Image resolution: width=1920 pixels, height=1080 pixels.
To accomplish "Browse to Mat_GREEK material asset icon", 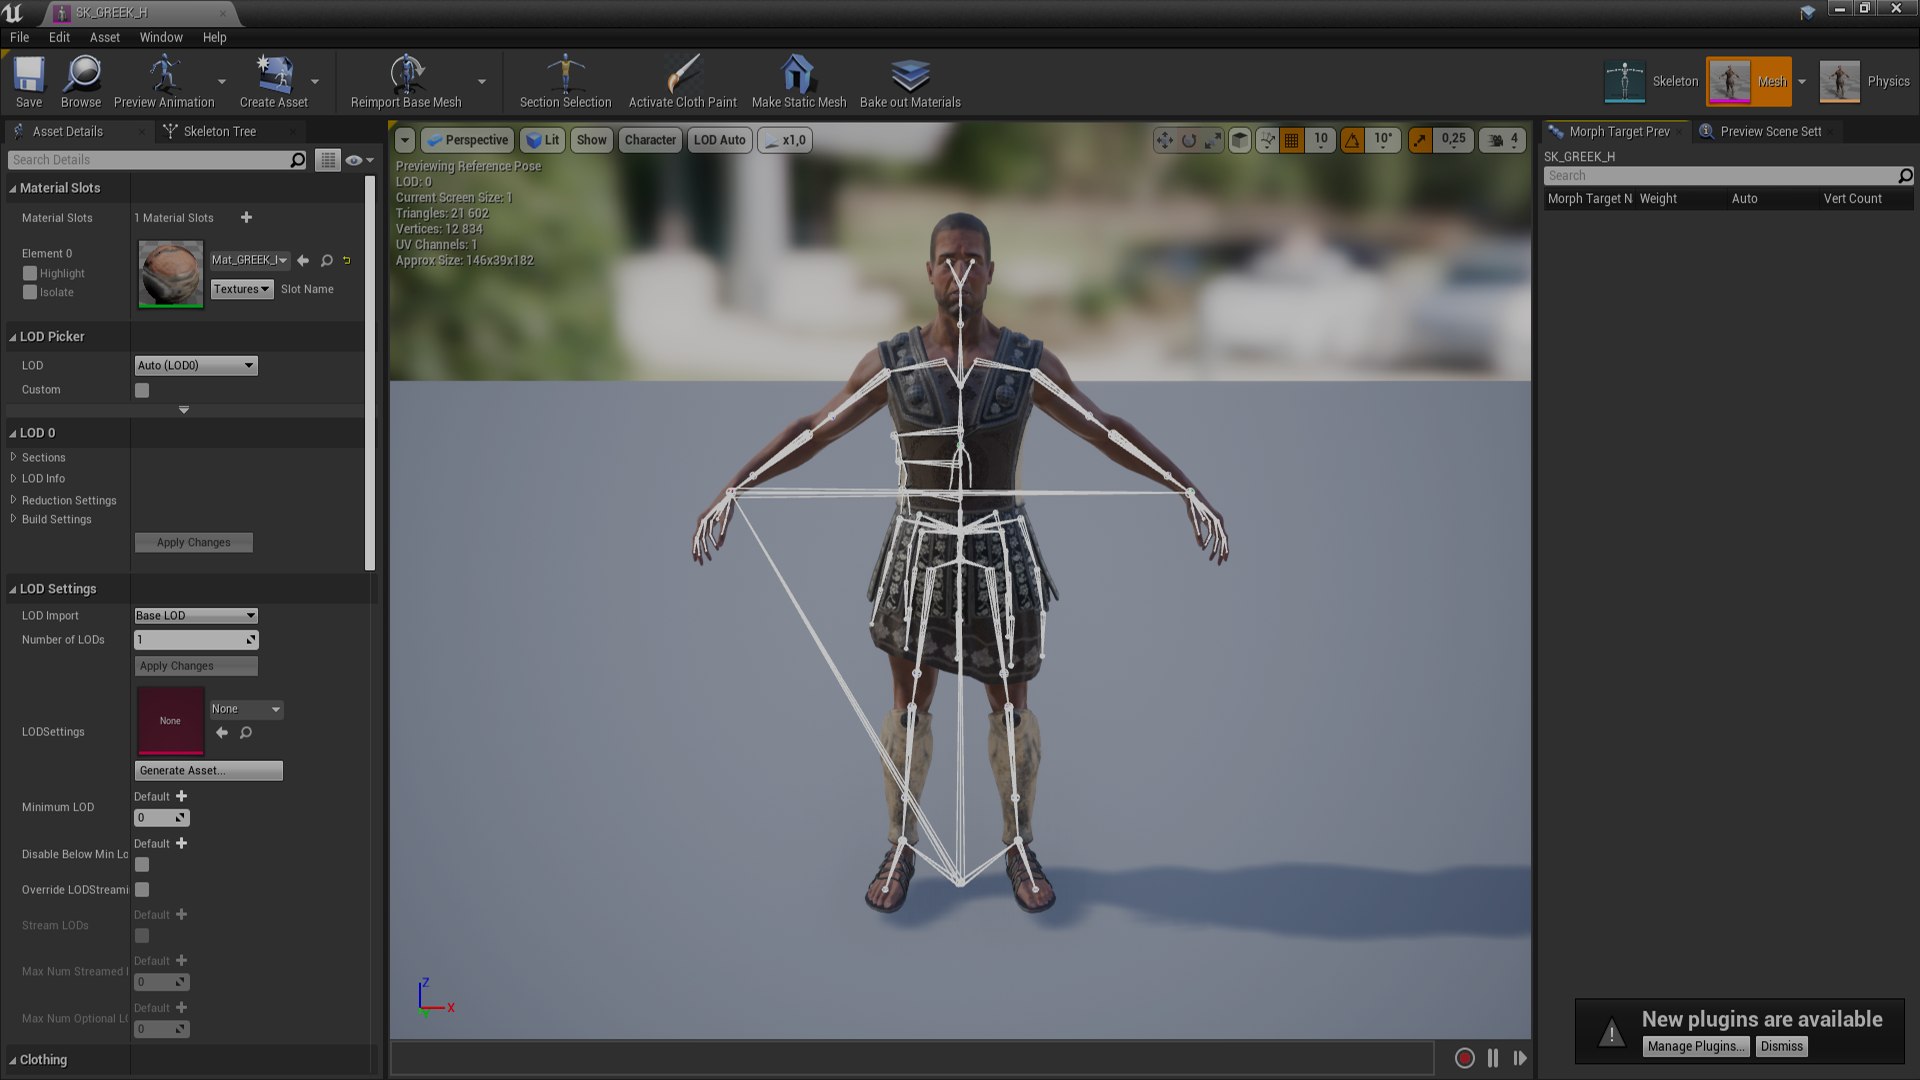I will [x=326, y=261].
